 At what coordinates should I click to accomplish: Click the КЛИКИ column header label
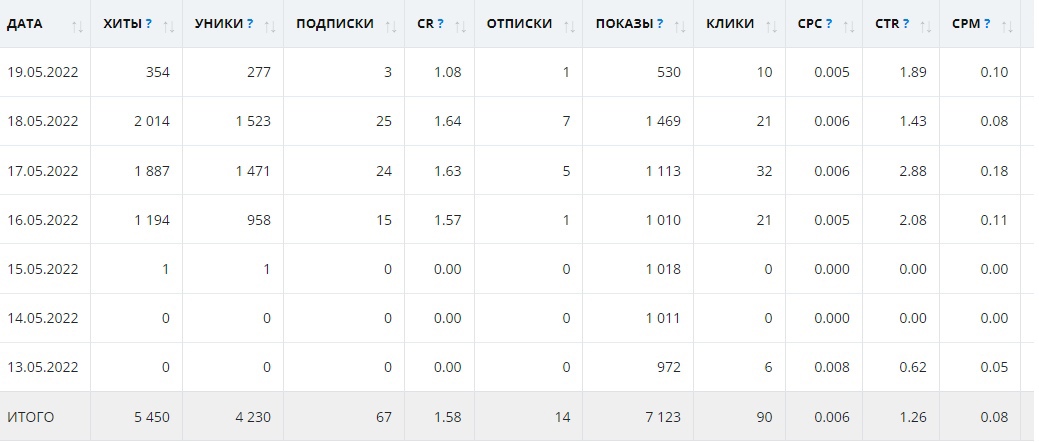[730, 24]
